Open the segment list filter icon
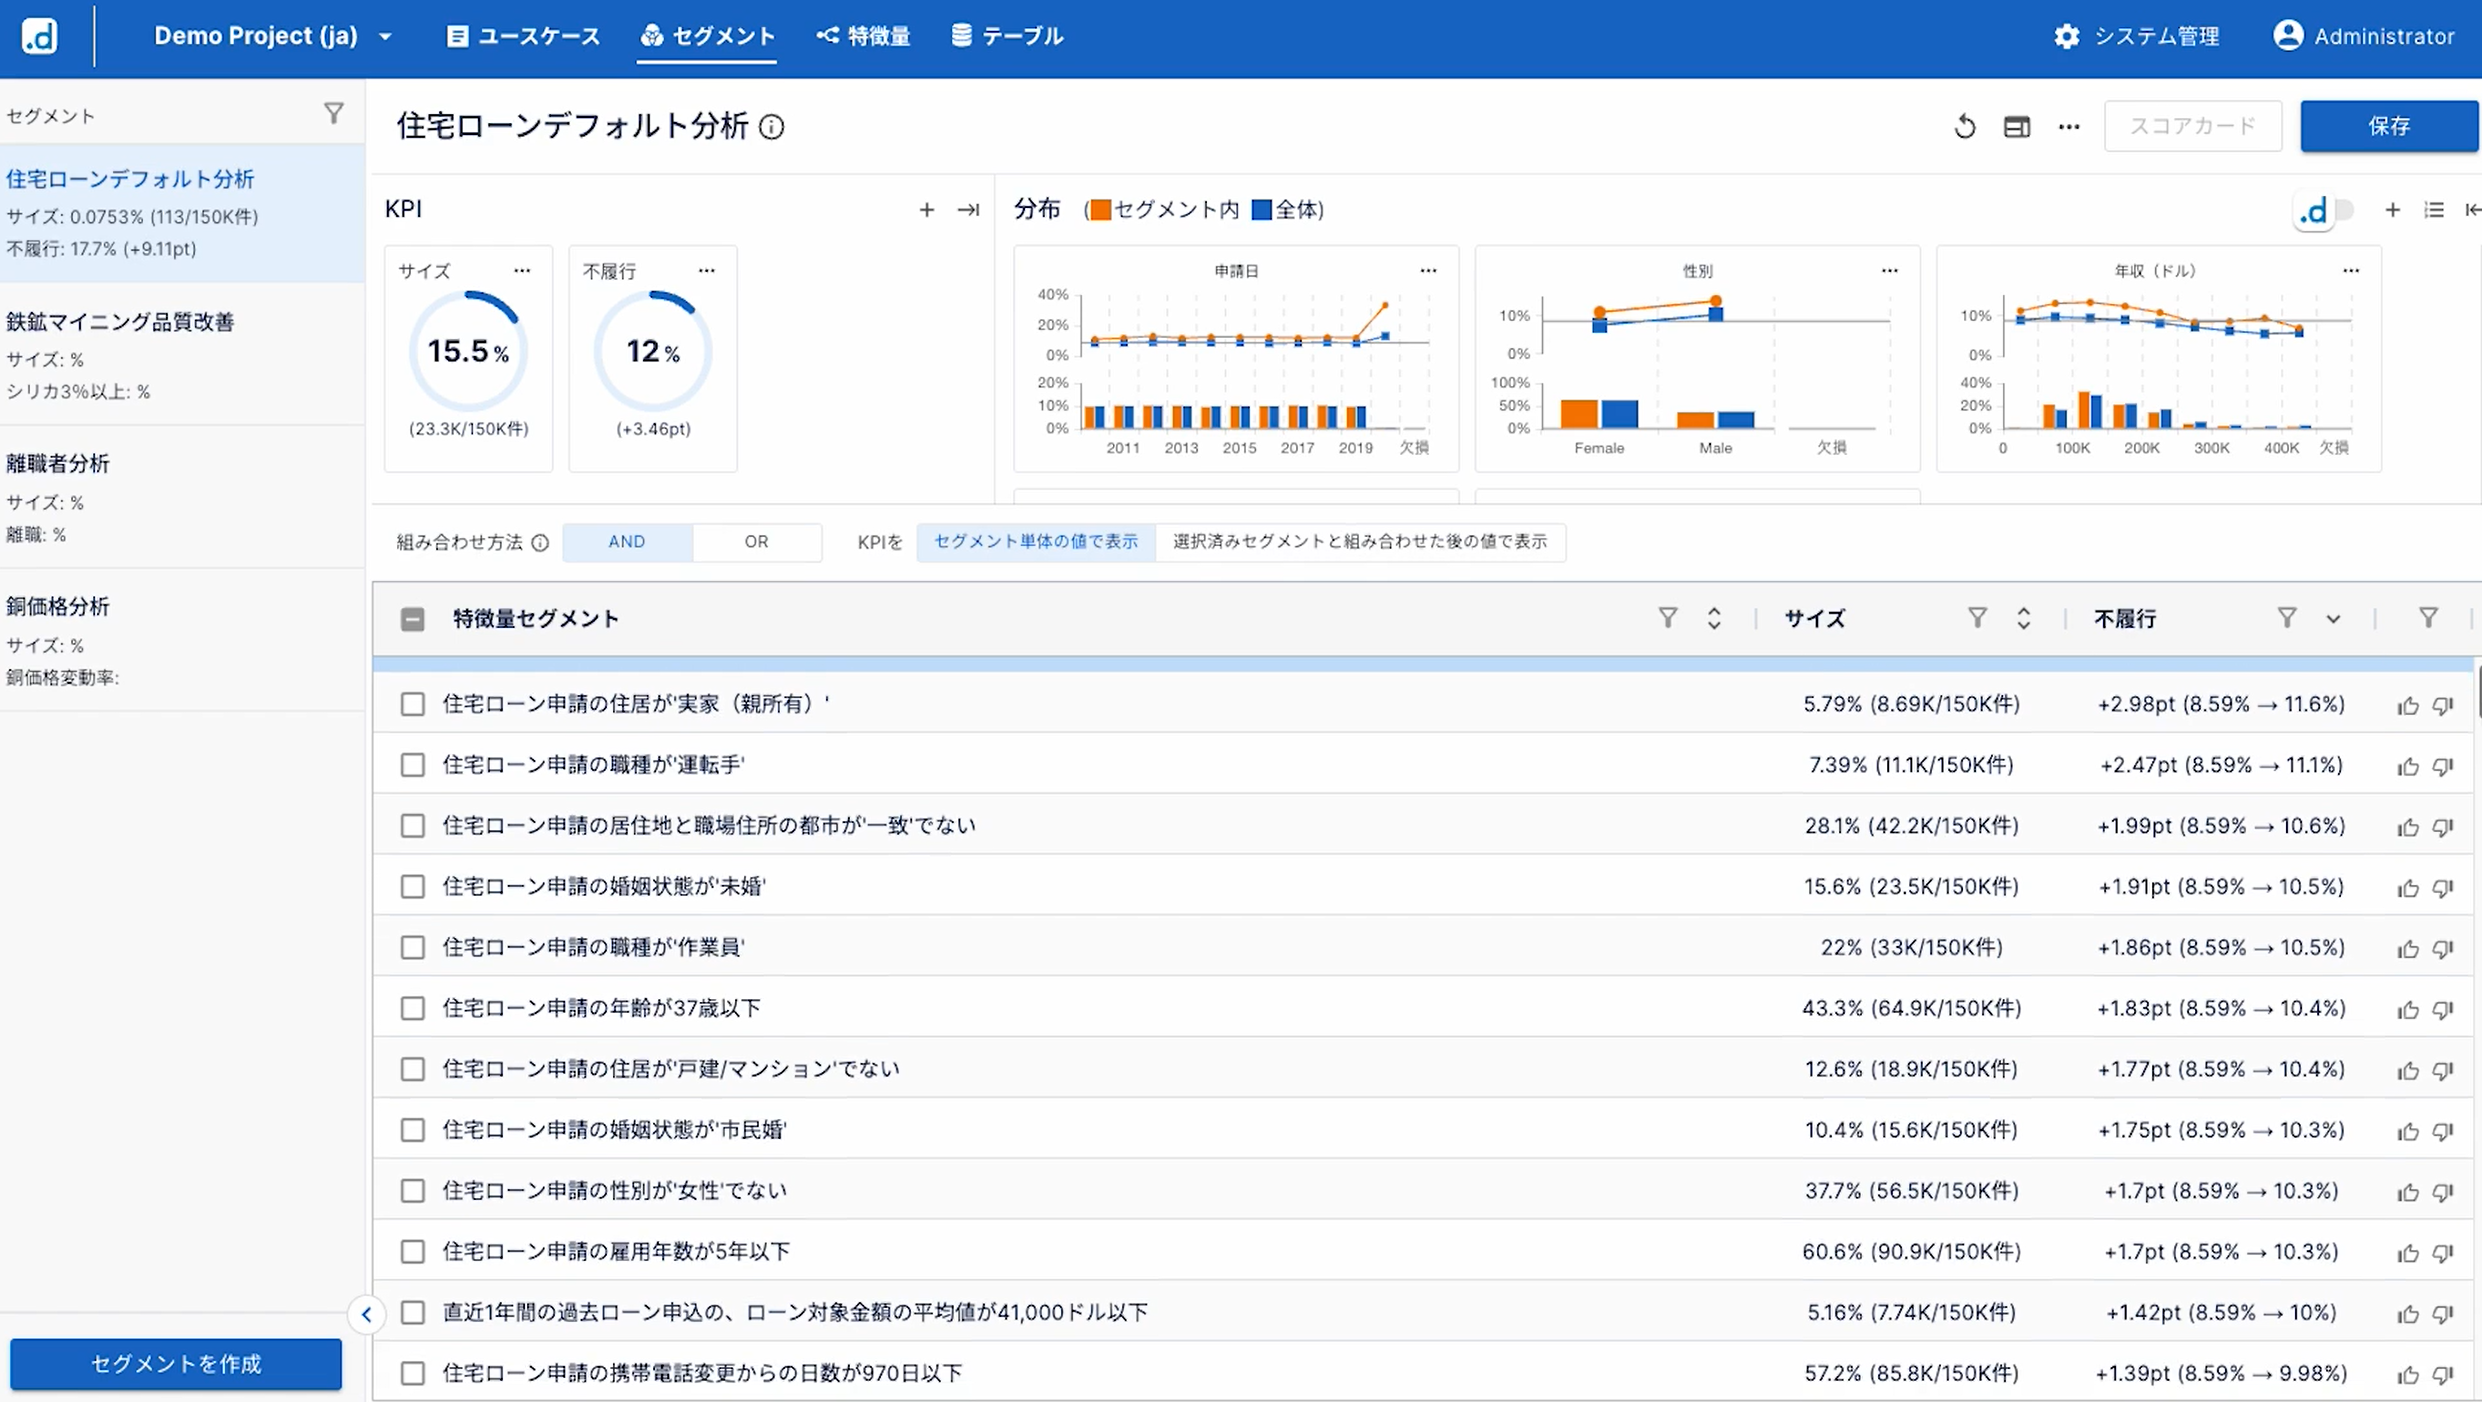This screenshot has width=2482, height=1402. (334, 114)
